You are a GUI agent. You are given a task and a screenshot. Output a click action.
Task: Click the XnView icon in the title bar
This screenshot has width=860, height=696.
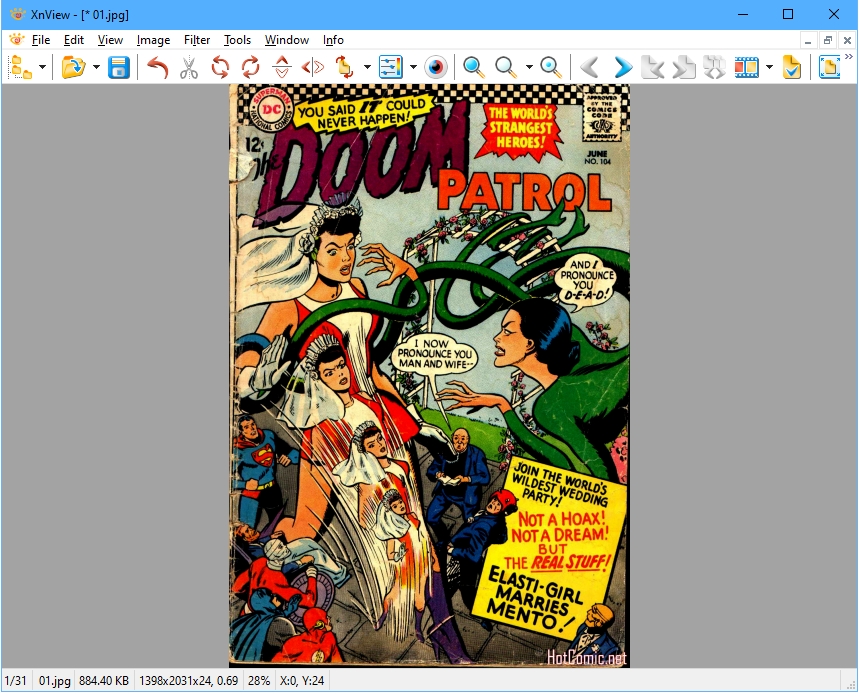click(18, 14)
